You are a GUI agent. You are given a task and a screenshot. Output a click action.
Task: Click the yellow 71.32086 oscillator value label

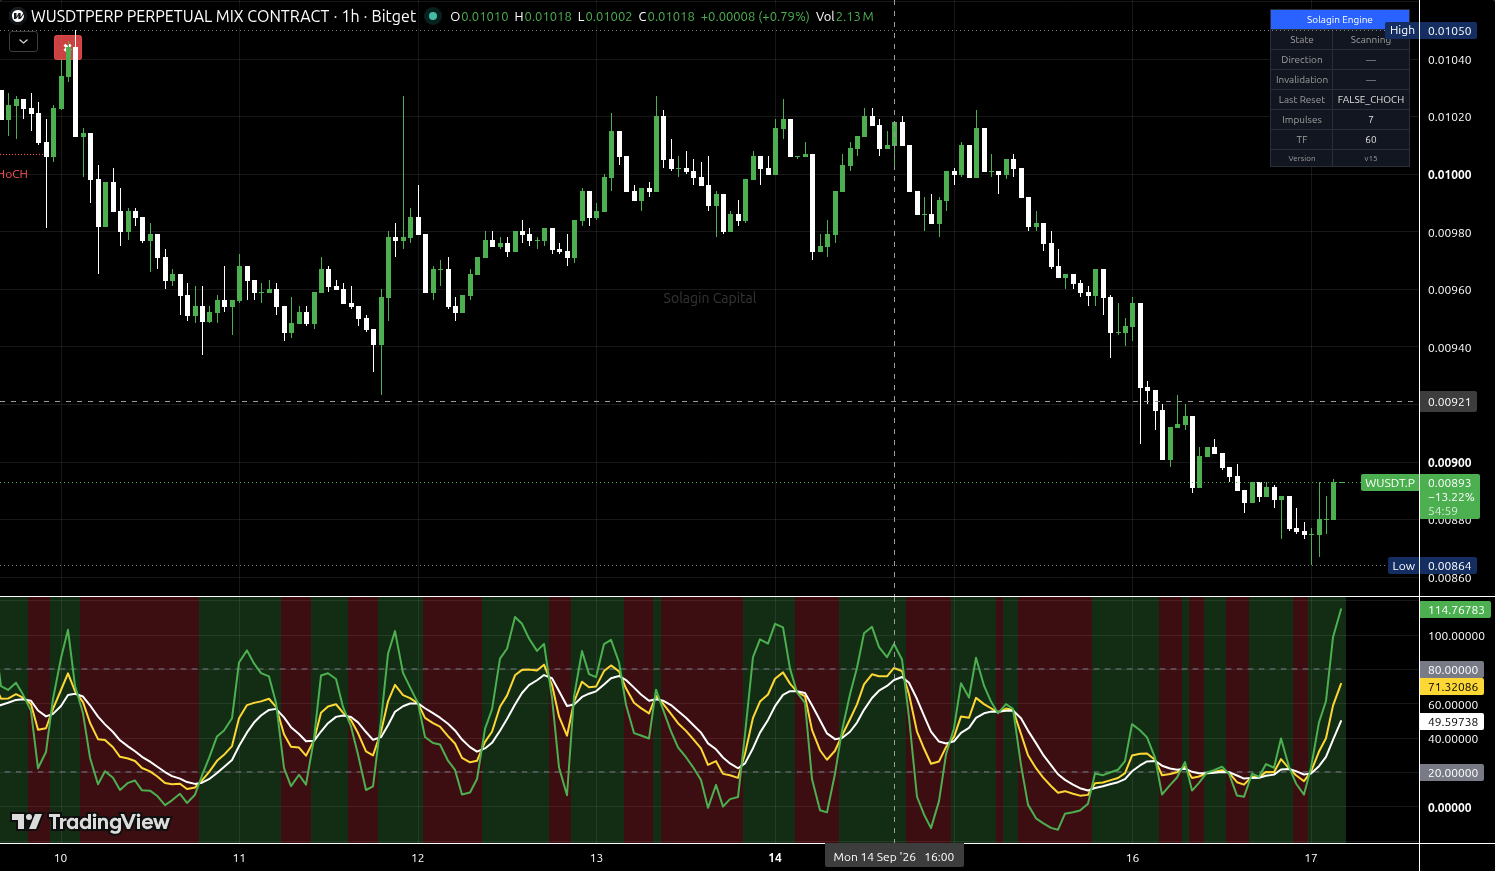point(1452,687)
